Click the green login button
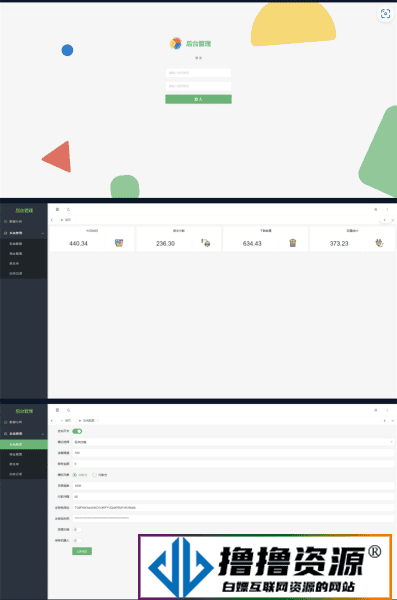The height and width of the screenshot is (600, 397). coord(198,99)
